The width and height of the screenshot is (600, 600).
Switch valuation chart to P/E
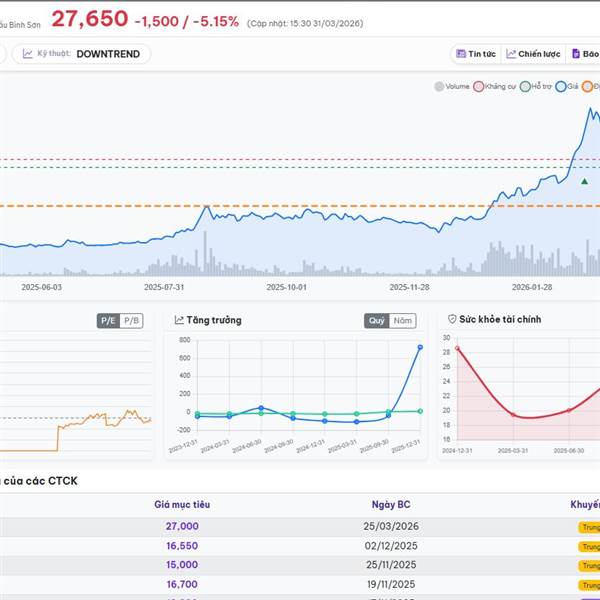tap(108, 320)
